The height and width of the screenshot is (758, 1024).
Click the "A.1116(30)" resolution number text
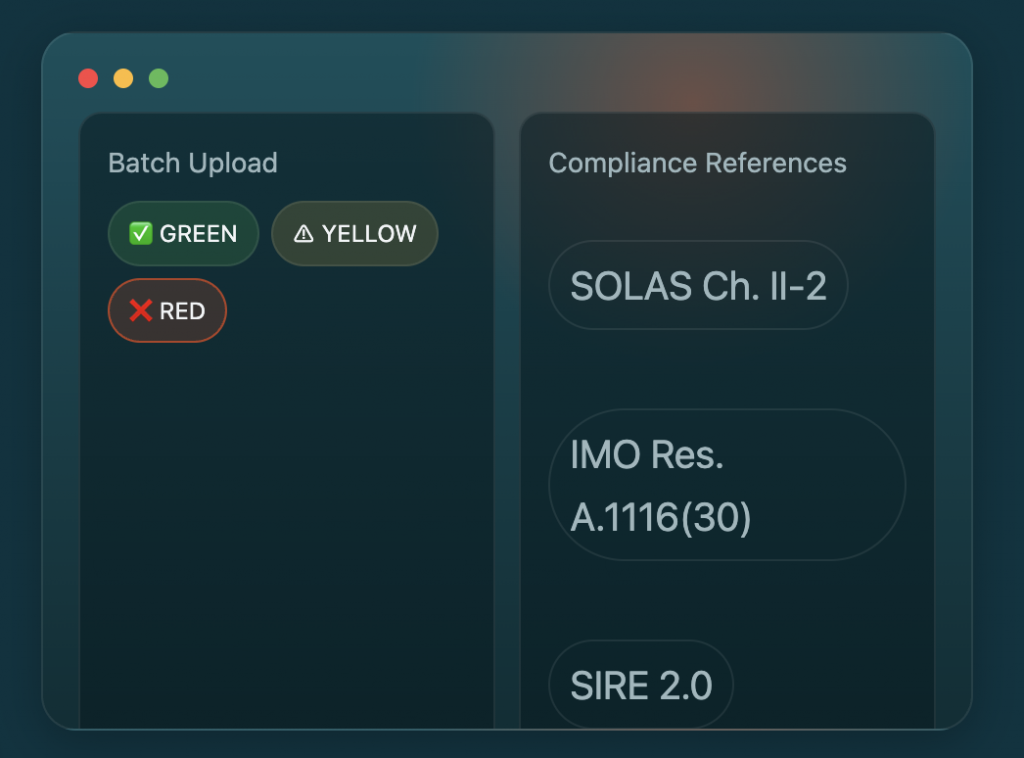(660, 517)
